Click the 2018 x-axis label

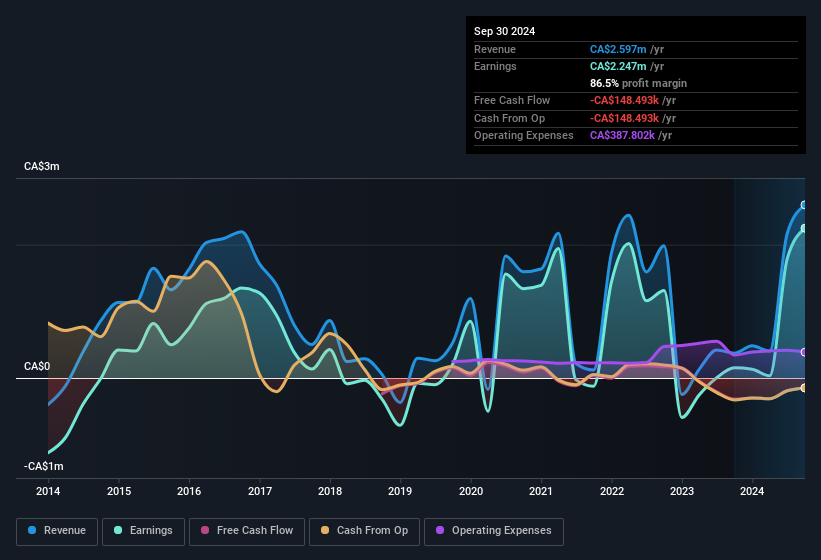[x=330, y=491]
